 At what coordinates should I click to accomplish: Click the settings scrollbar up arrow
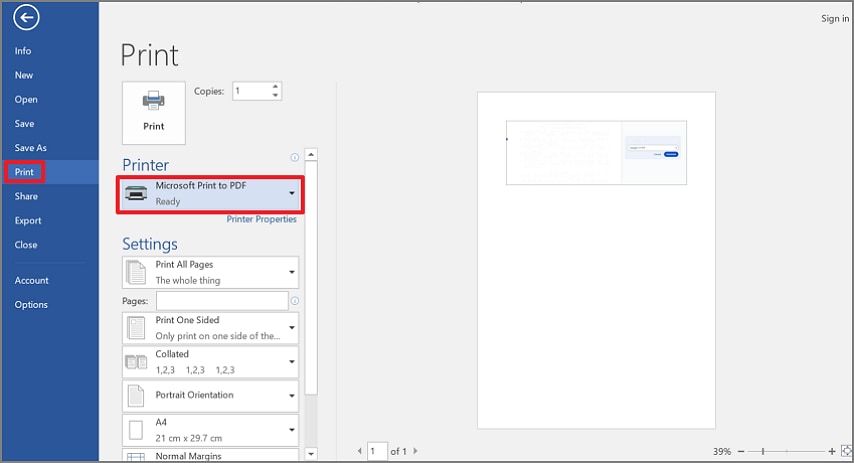pyautogui.click(x=311, y=155)
